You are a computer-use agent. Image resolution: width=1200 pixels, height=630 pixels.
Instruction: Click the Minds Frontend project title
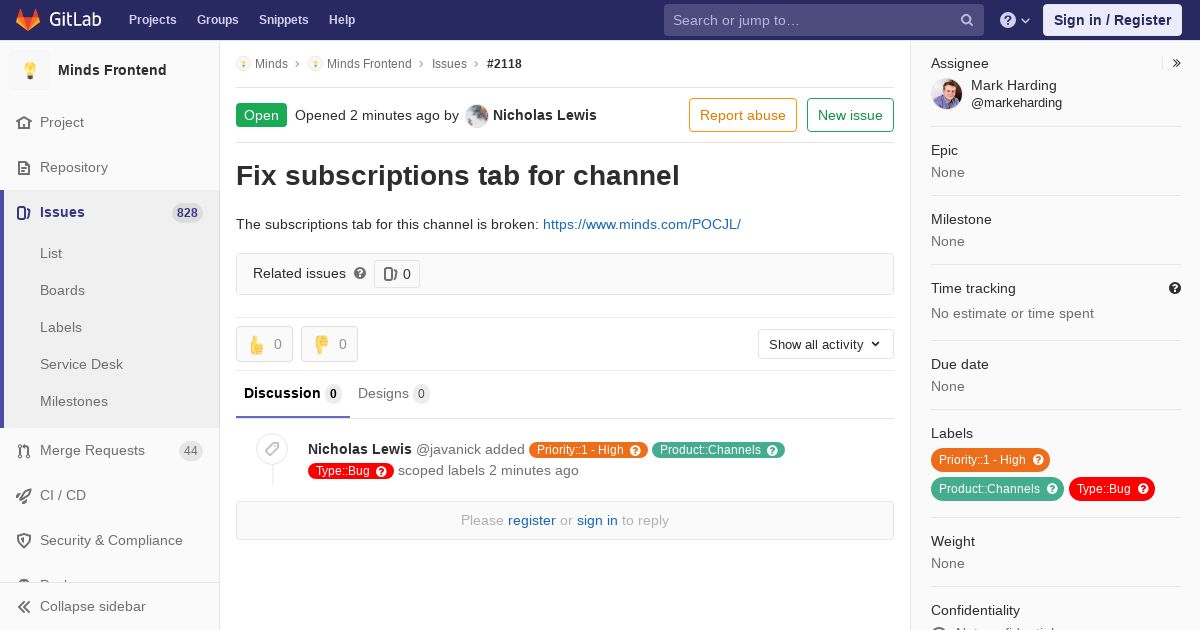pyautogui.click(x=112, y=70)
